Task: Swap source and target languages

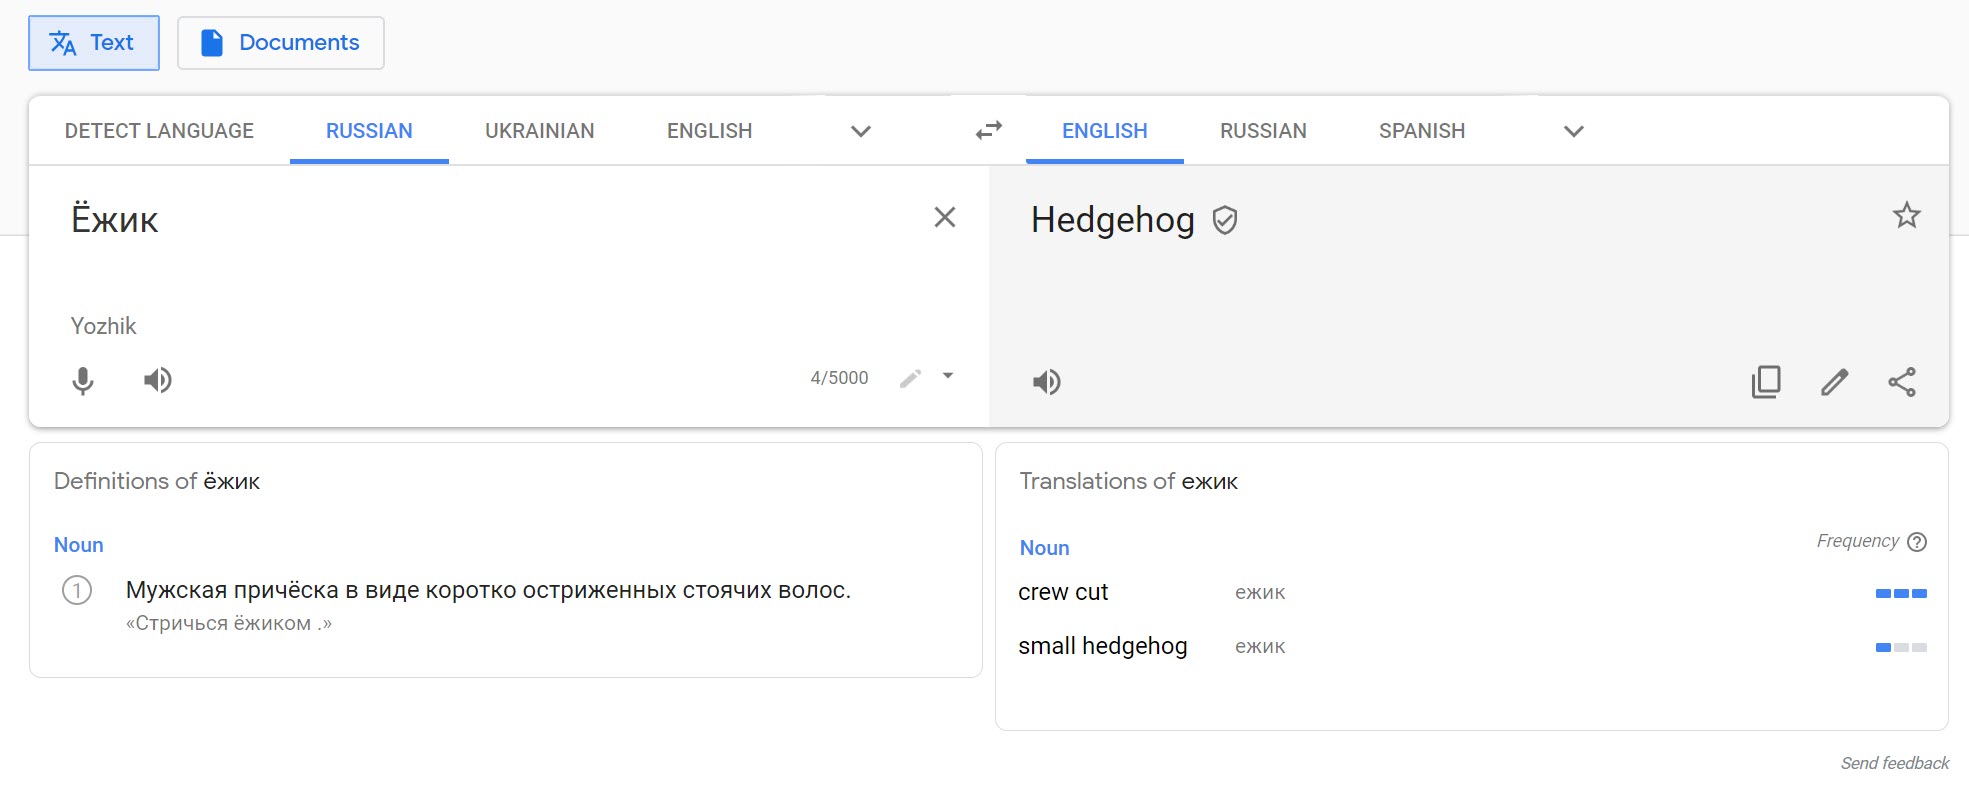Action: (x=988, y=131)
